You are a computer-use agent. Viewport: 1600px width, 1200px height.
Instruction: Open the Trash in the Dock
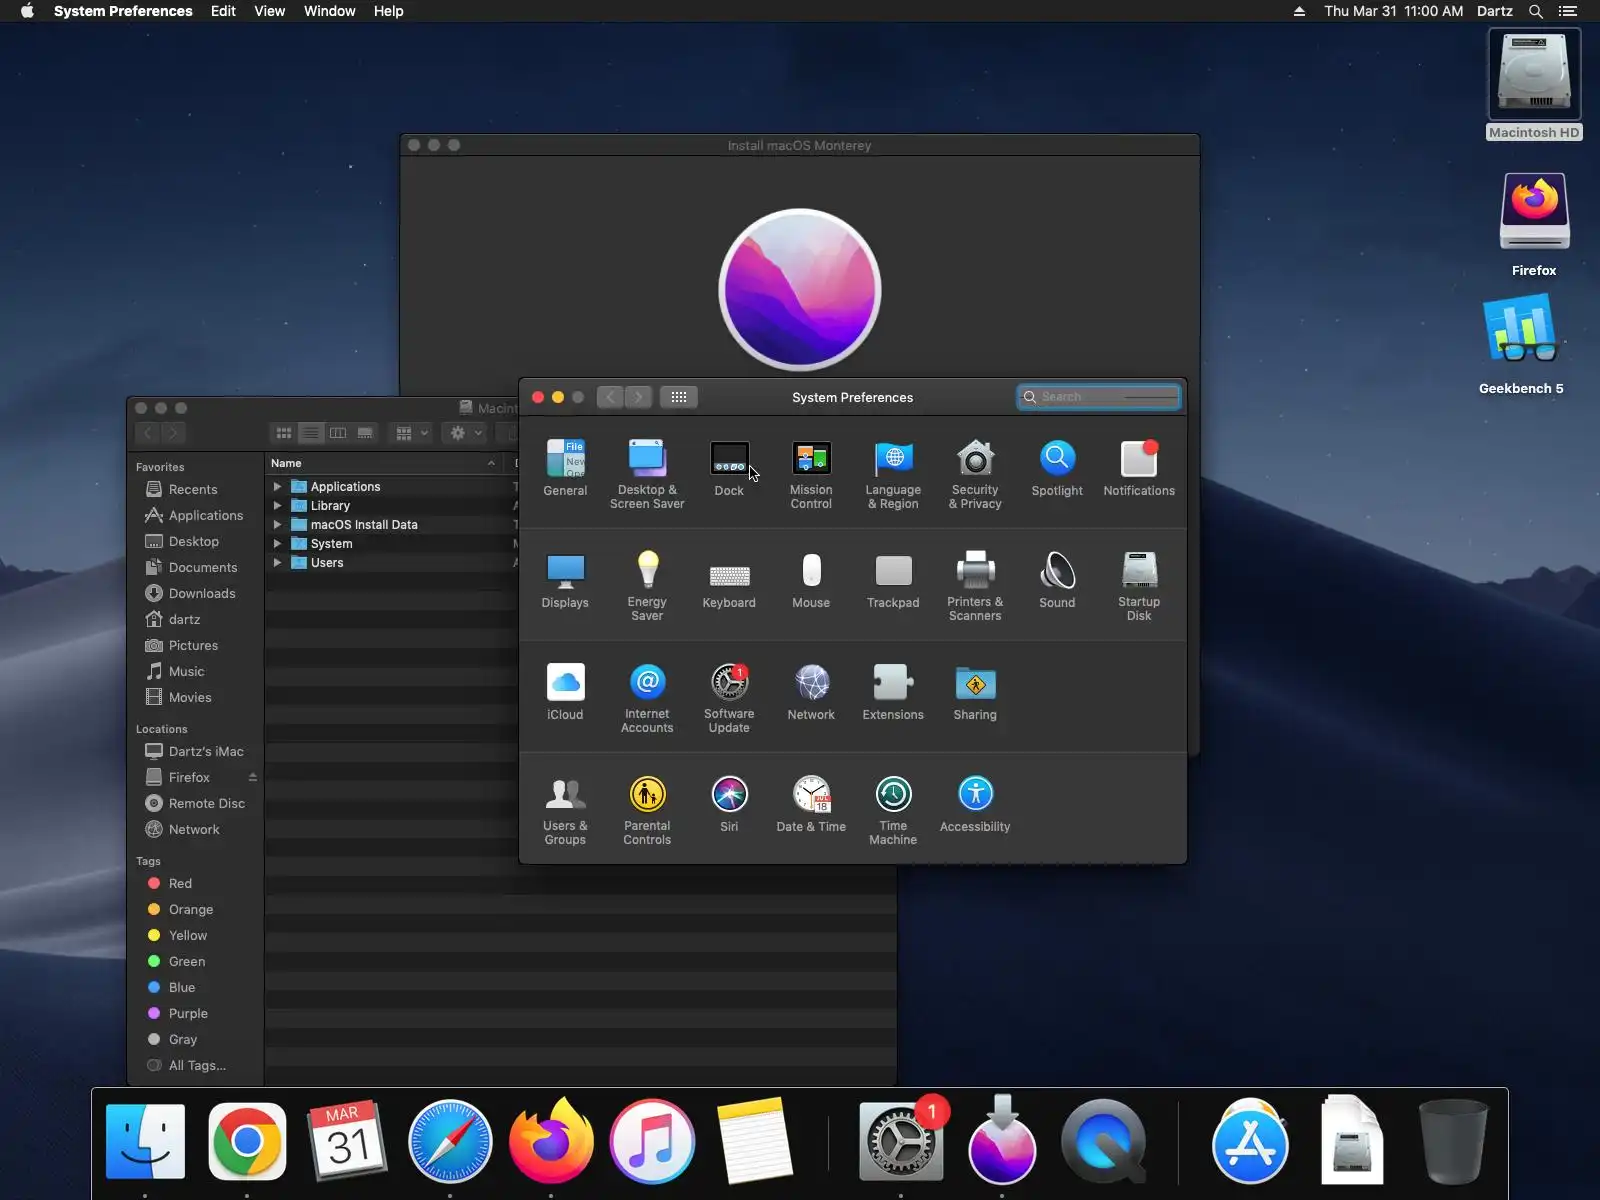pos(1452,1141)
